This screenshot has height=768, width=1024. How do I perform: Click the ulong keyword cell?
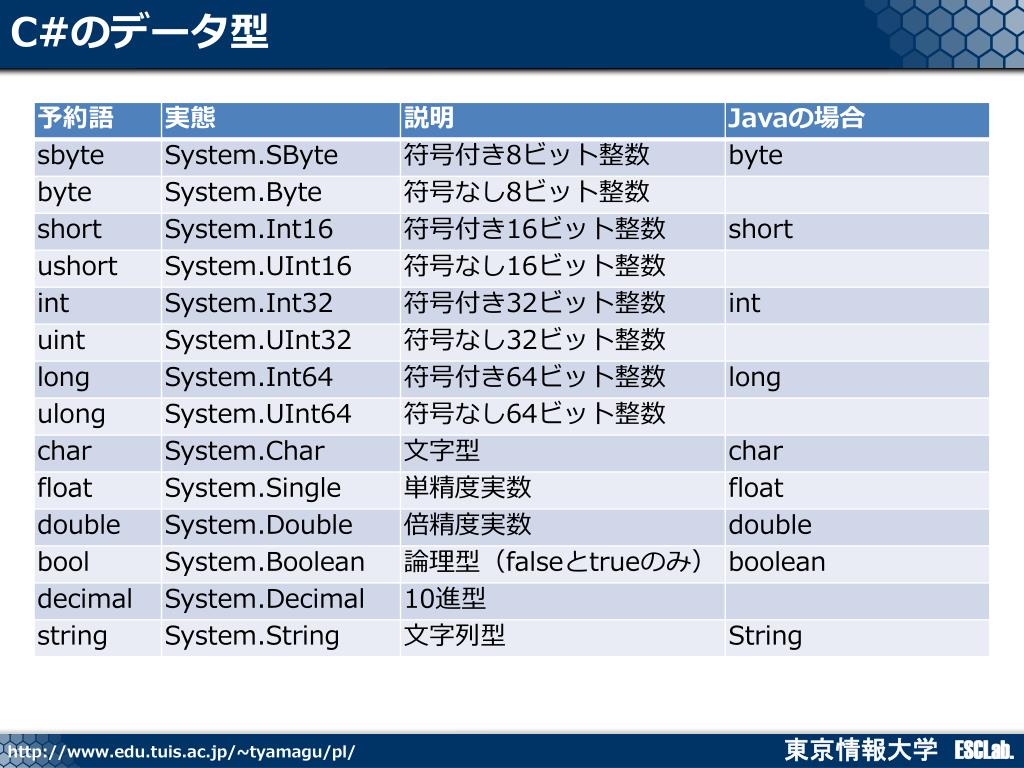(x=97, y=415)
